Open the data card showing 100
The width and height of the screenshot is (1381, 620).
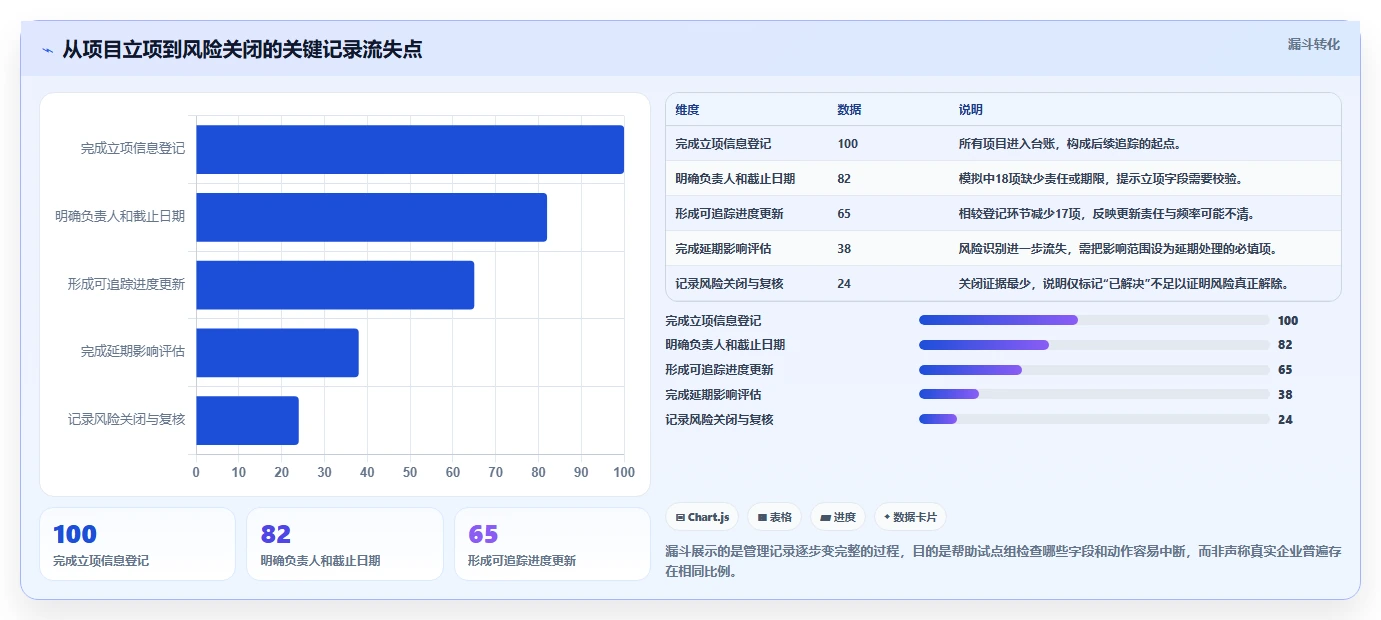[137, 544]
